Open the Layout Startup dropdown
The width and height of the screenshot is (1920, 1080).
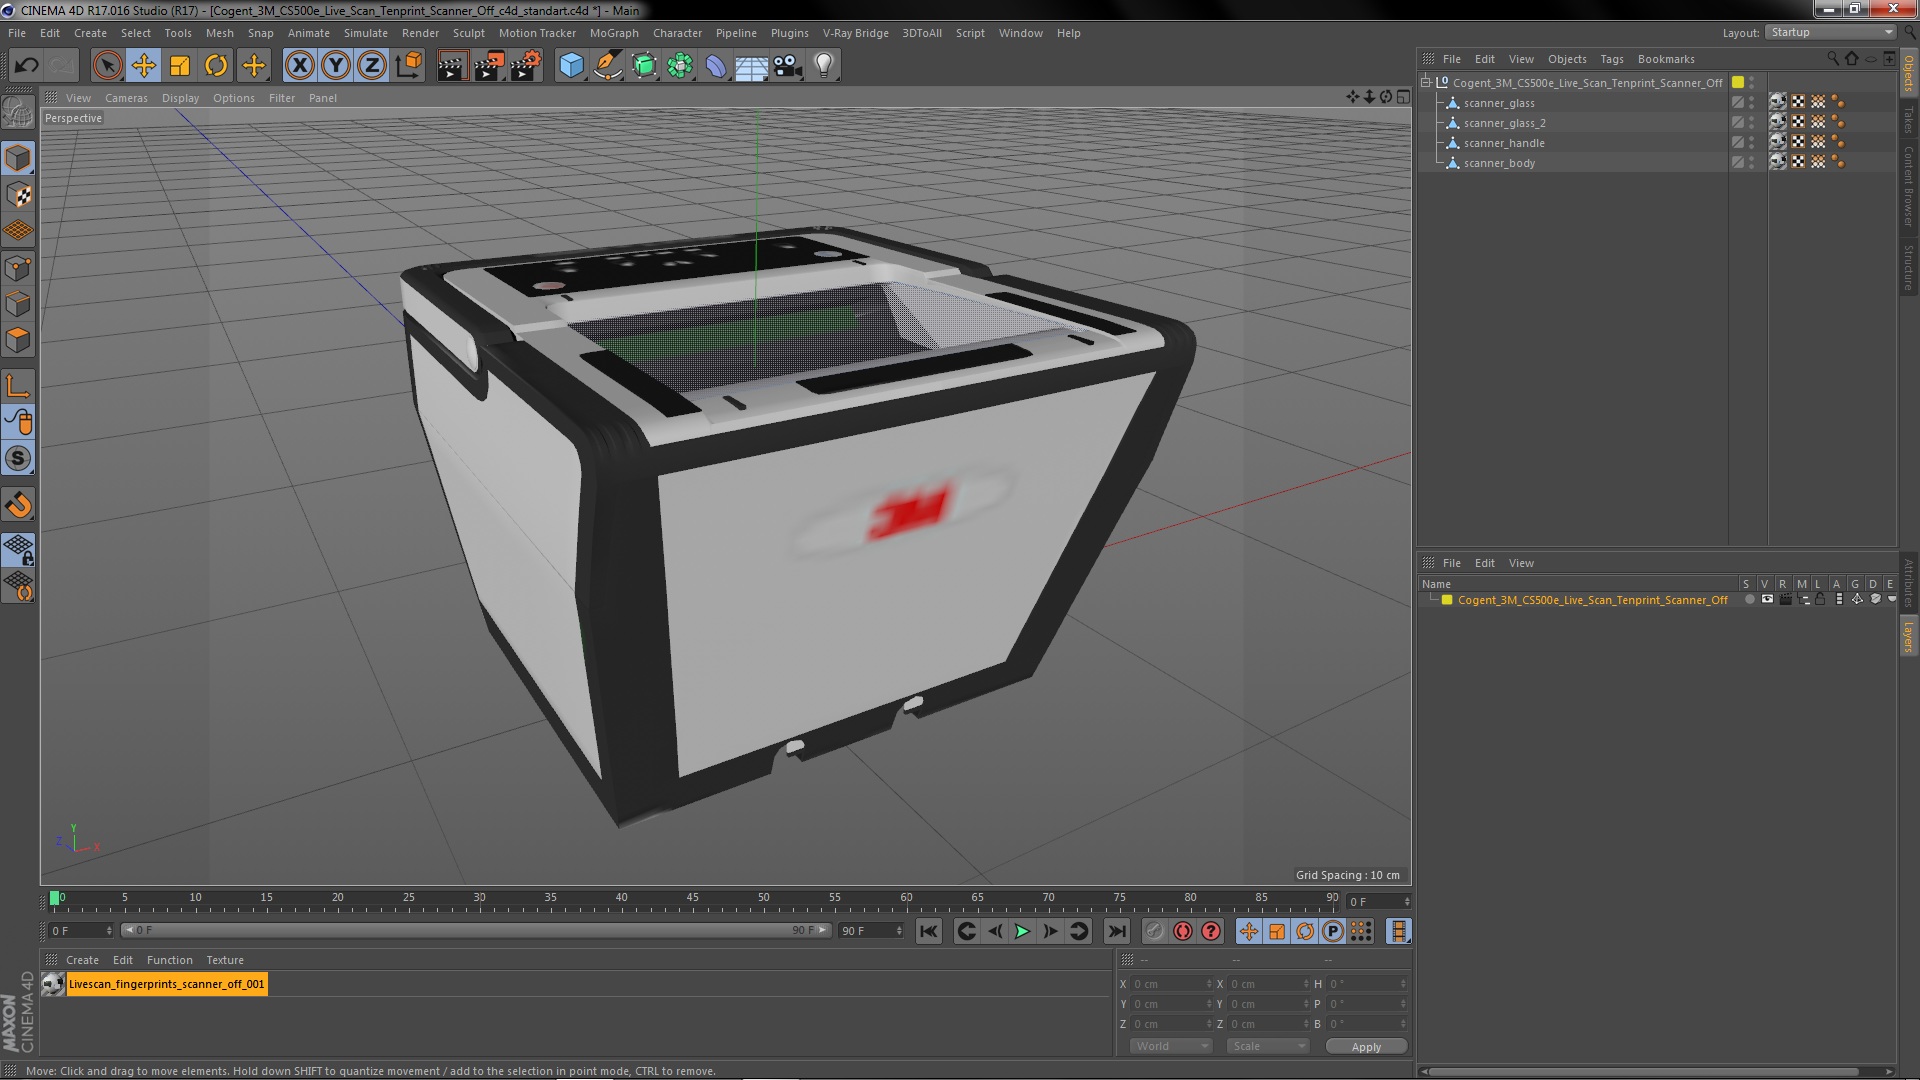pos(1831,32)
